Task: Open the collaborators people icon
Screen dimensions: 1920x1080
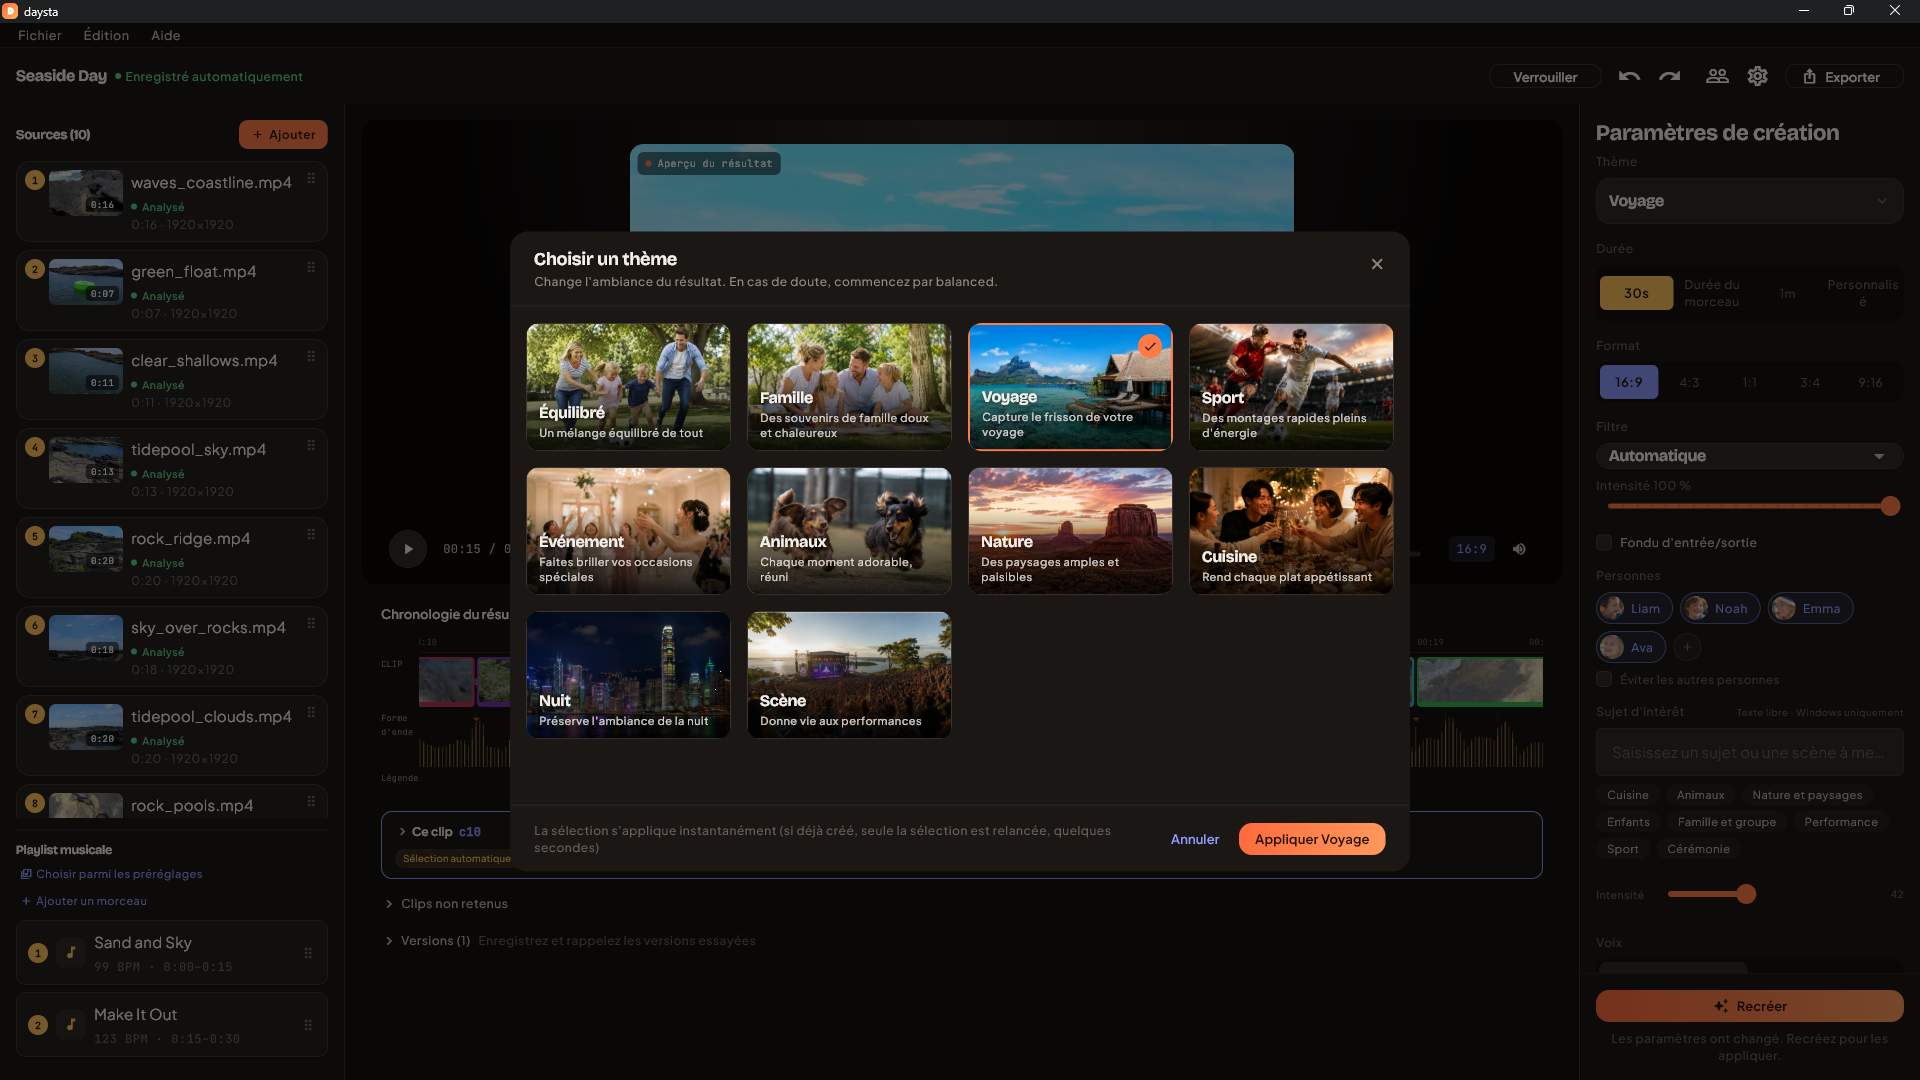Action: 1717,76
